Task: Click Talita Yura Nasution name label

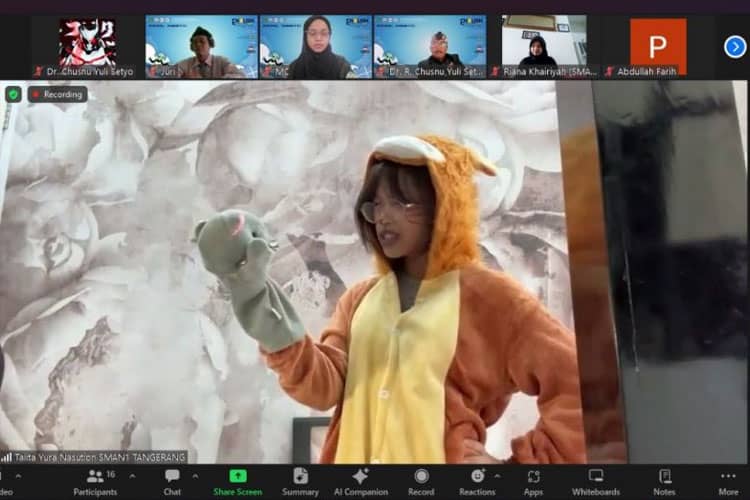Action: [100, 457]
